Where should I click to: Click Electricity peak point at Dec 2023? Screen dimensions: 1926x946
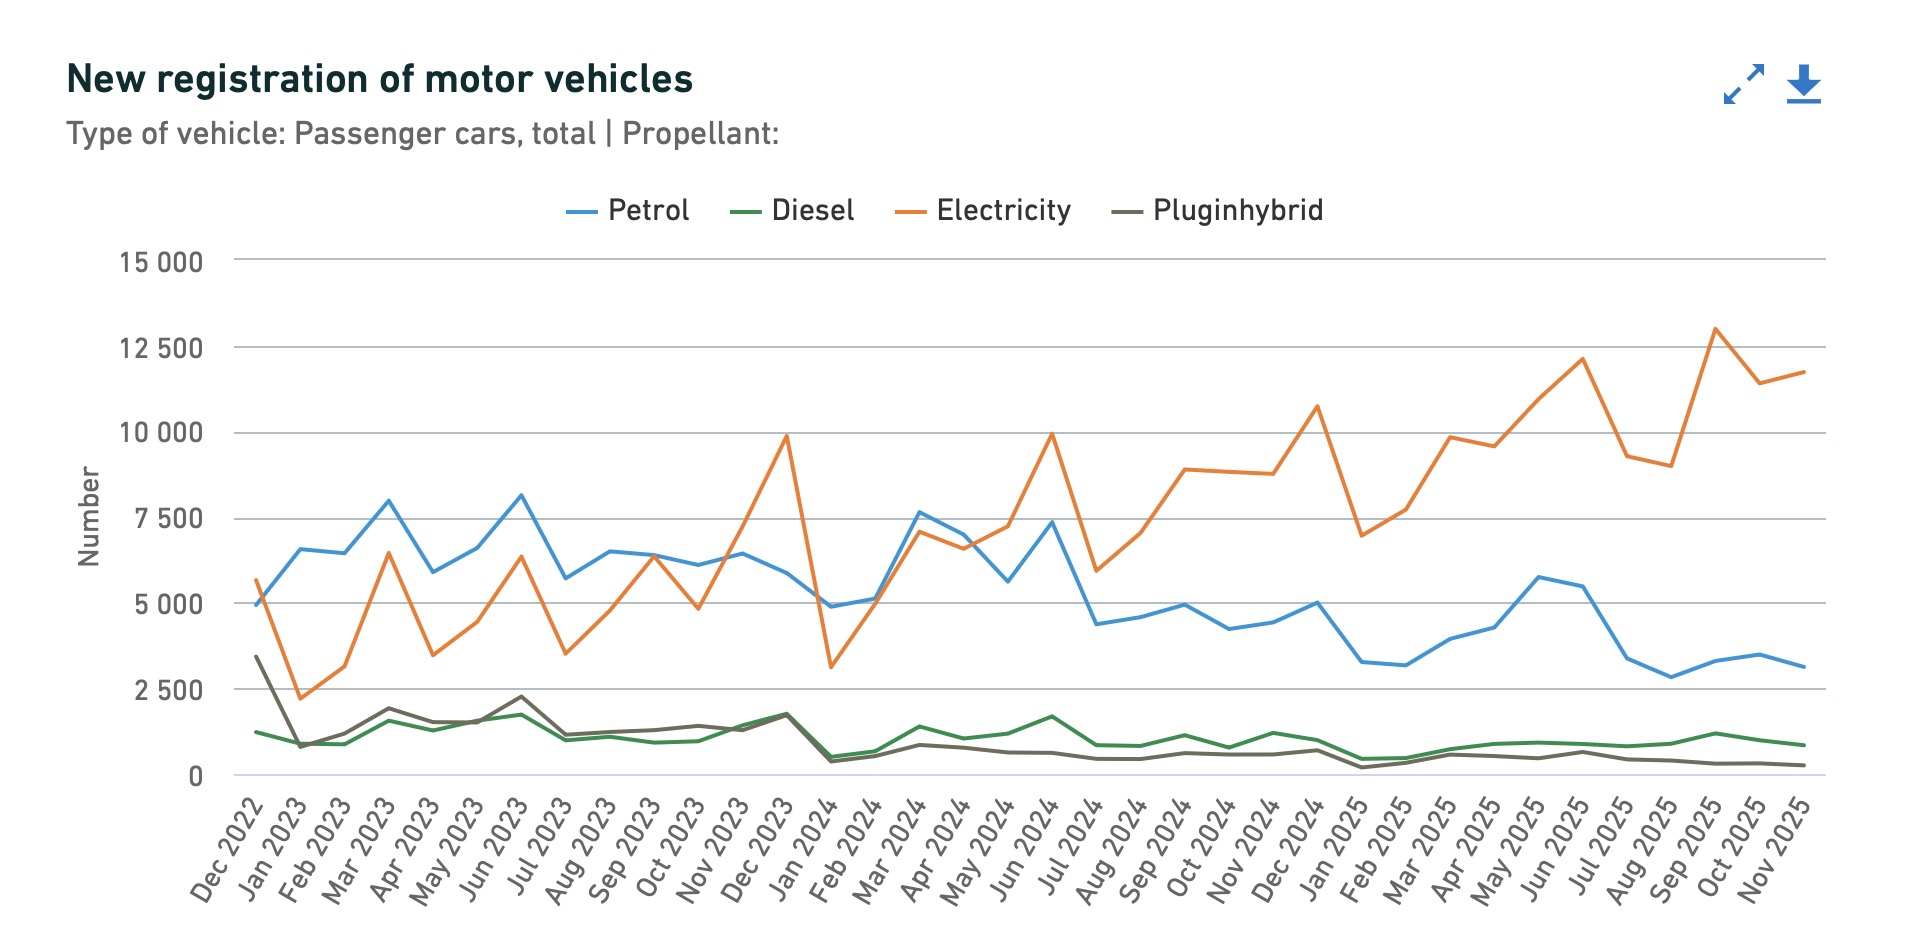[787, 435]
